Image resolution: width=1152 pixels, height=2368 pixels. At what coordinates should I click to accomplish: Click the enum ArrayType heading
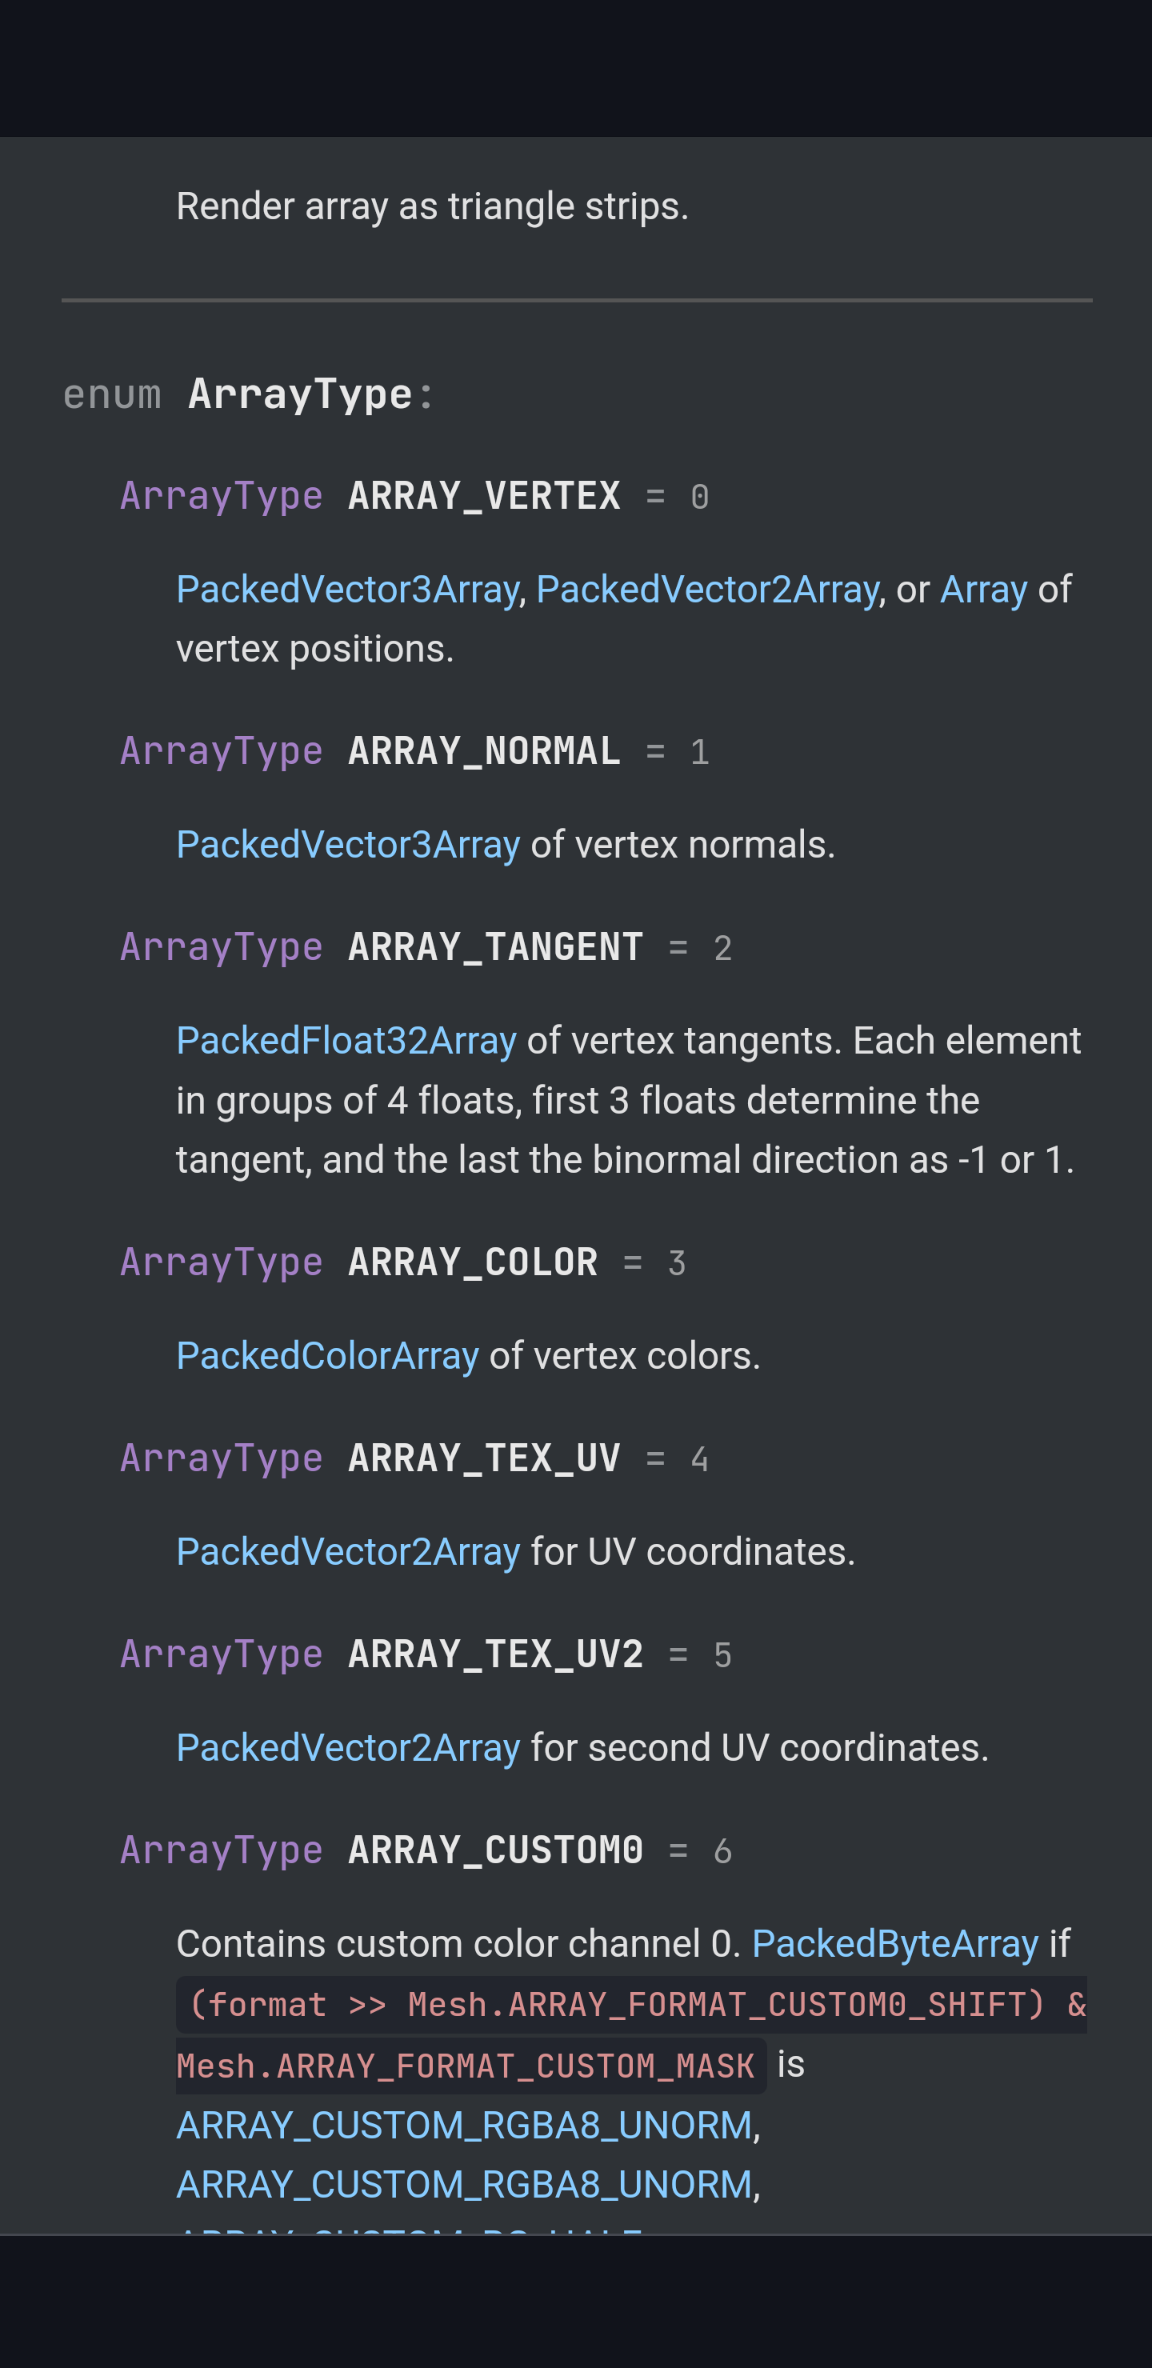[x=248, y=394]
